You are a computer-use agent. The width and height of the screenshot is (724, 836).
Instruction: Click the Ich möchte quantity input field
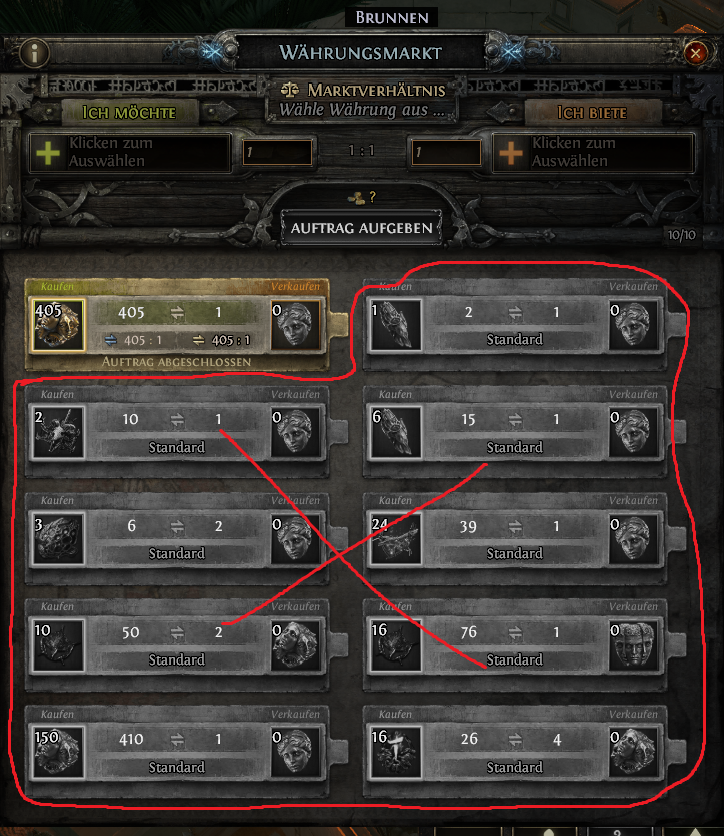coord(277,152)
